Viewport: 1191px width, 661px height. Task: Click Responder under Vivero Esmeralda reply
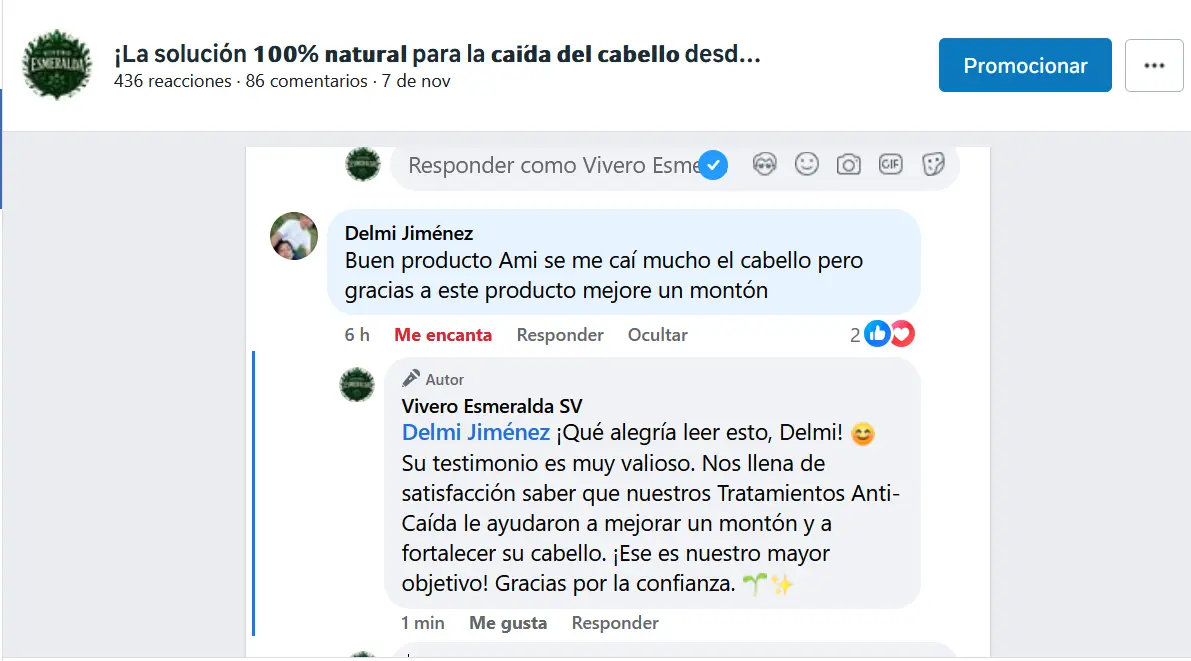point(615,623)
